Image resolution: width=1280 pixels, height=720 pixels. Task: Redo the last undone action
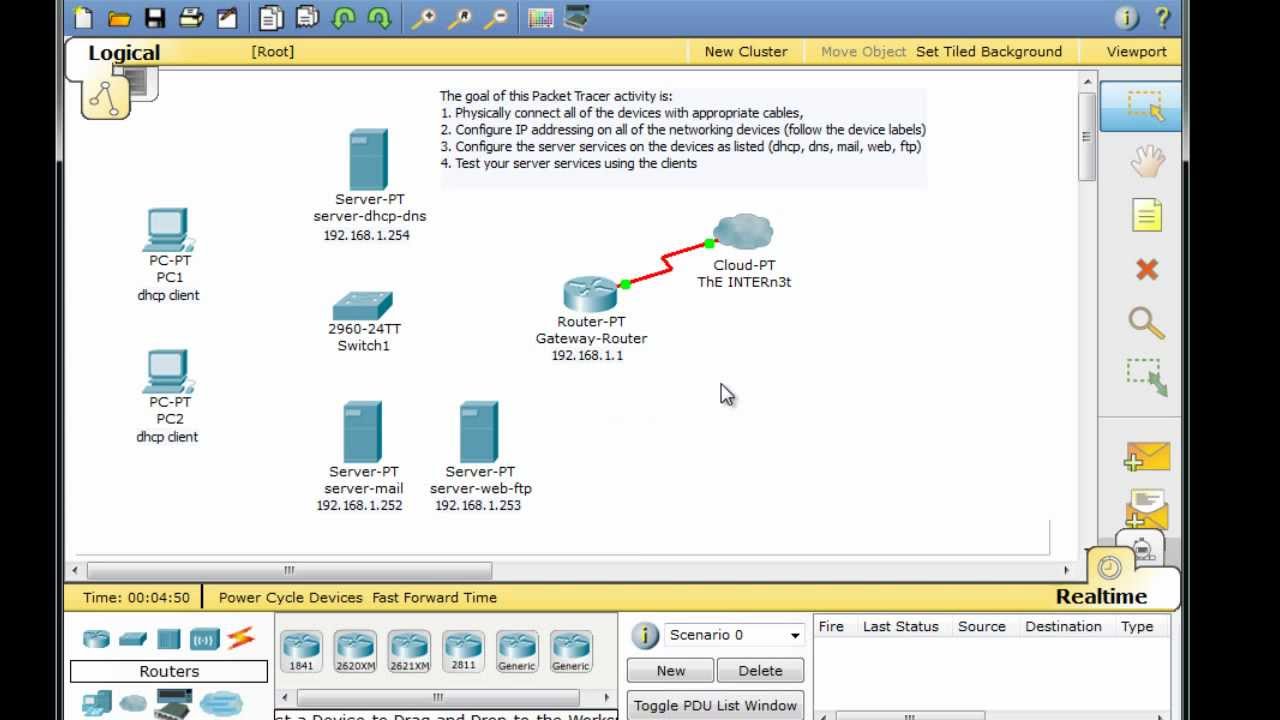(379, 17)
